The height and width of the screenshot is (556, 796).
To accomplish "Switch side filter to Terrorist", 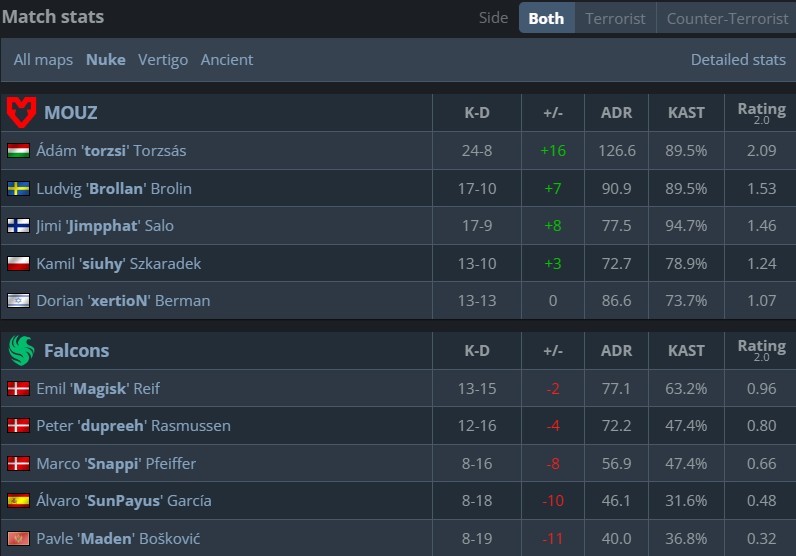I will pos(615,18).
